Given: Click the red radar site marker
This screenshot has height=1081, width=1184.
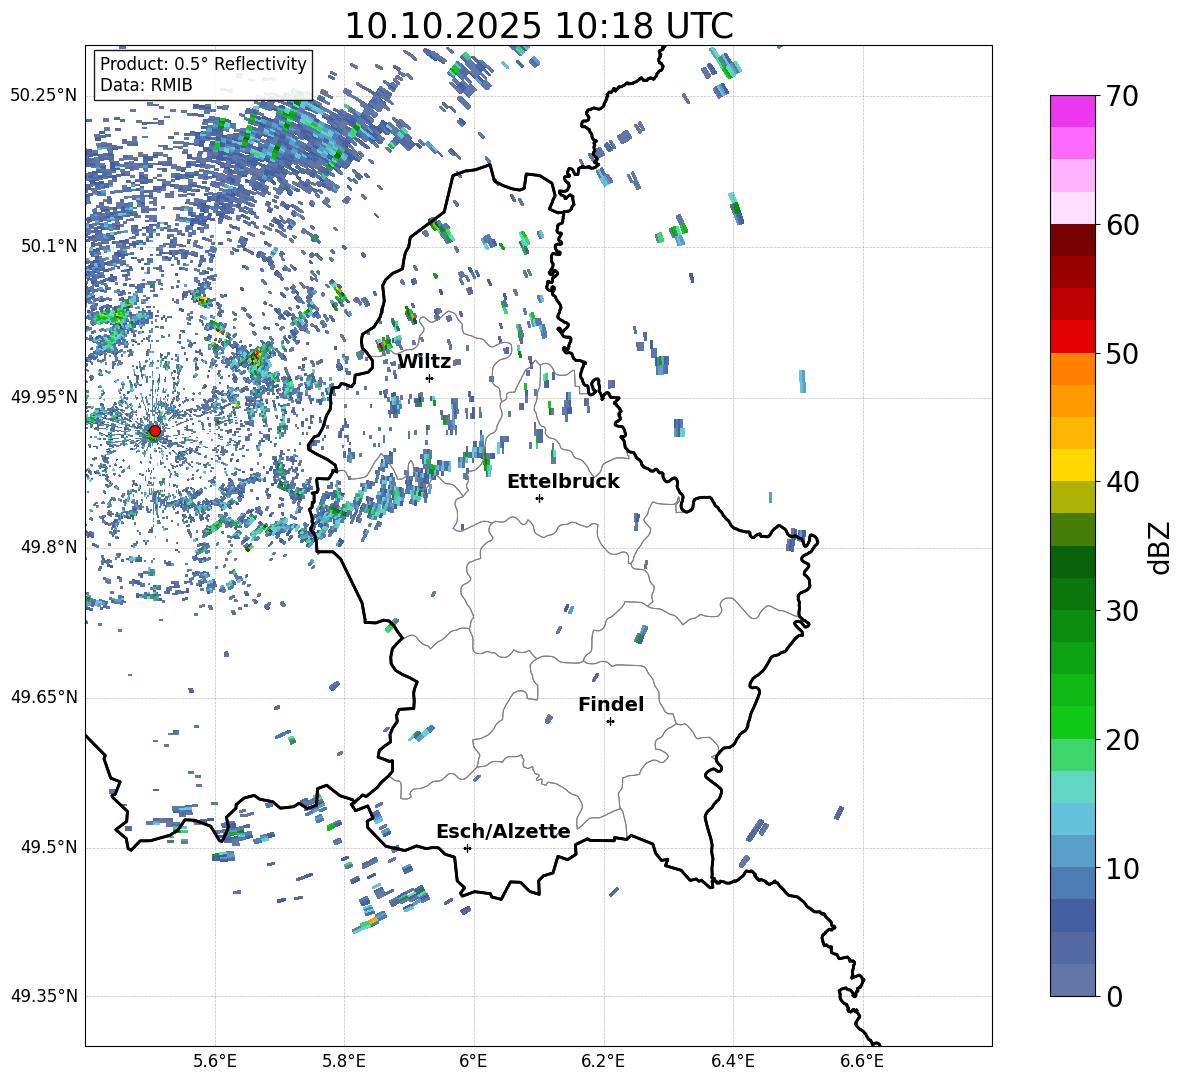Looking at the screenshot, I should 154,431.
